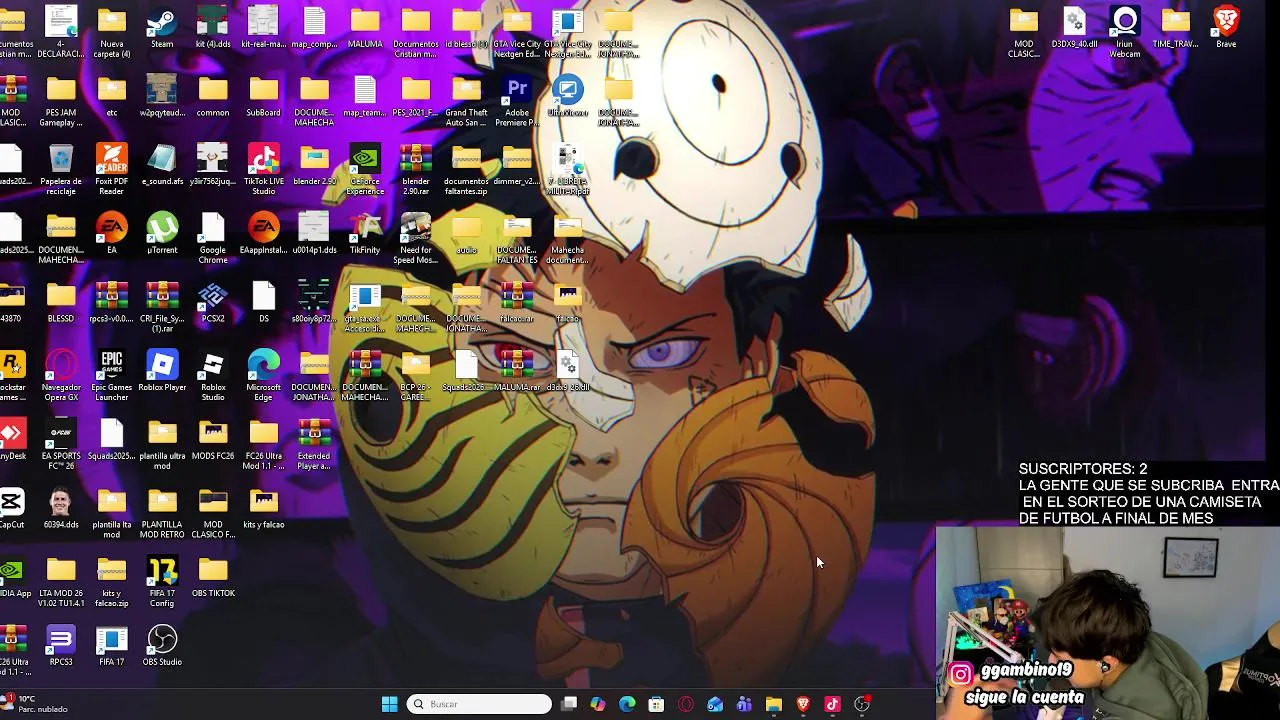
Task: Select the EAappInstaller icon
Action: [x=264, y=233]
